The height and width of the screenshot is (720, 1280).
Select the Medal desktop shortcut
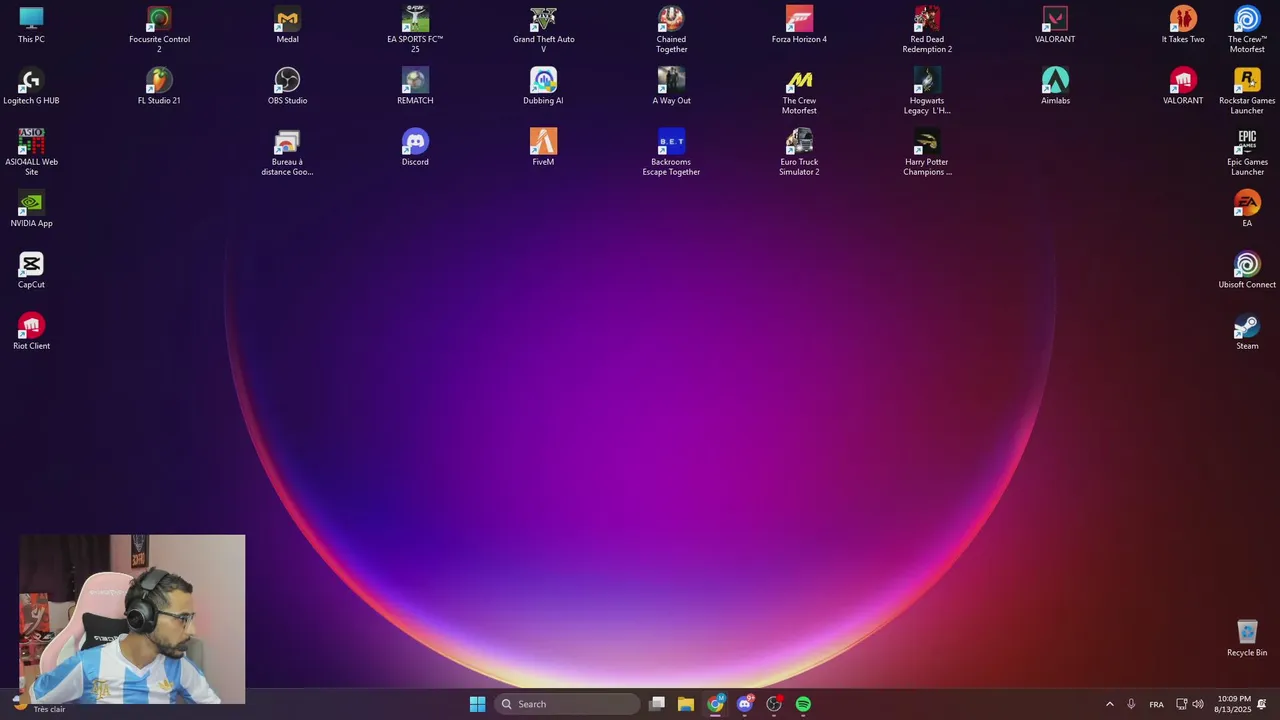click(x=287, y=25)
